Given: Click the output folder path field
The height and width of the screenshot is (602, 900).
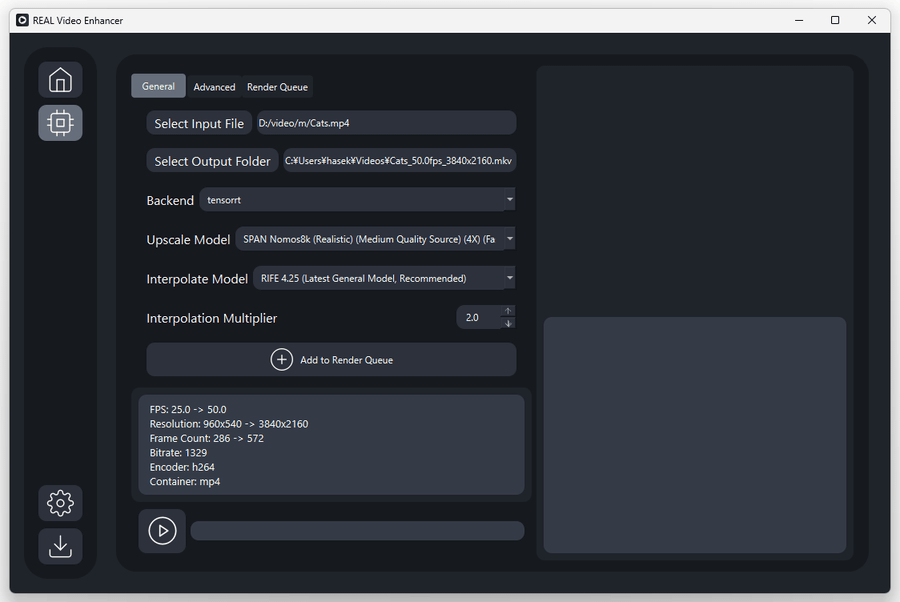Looking at the screenshot, I should click(399, 161).
